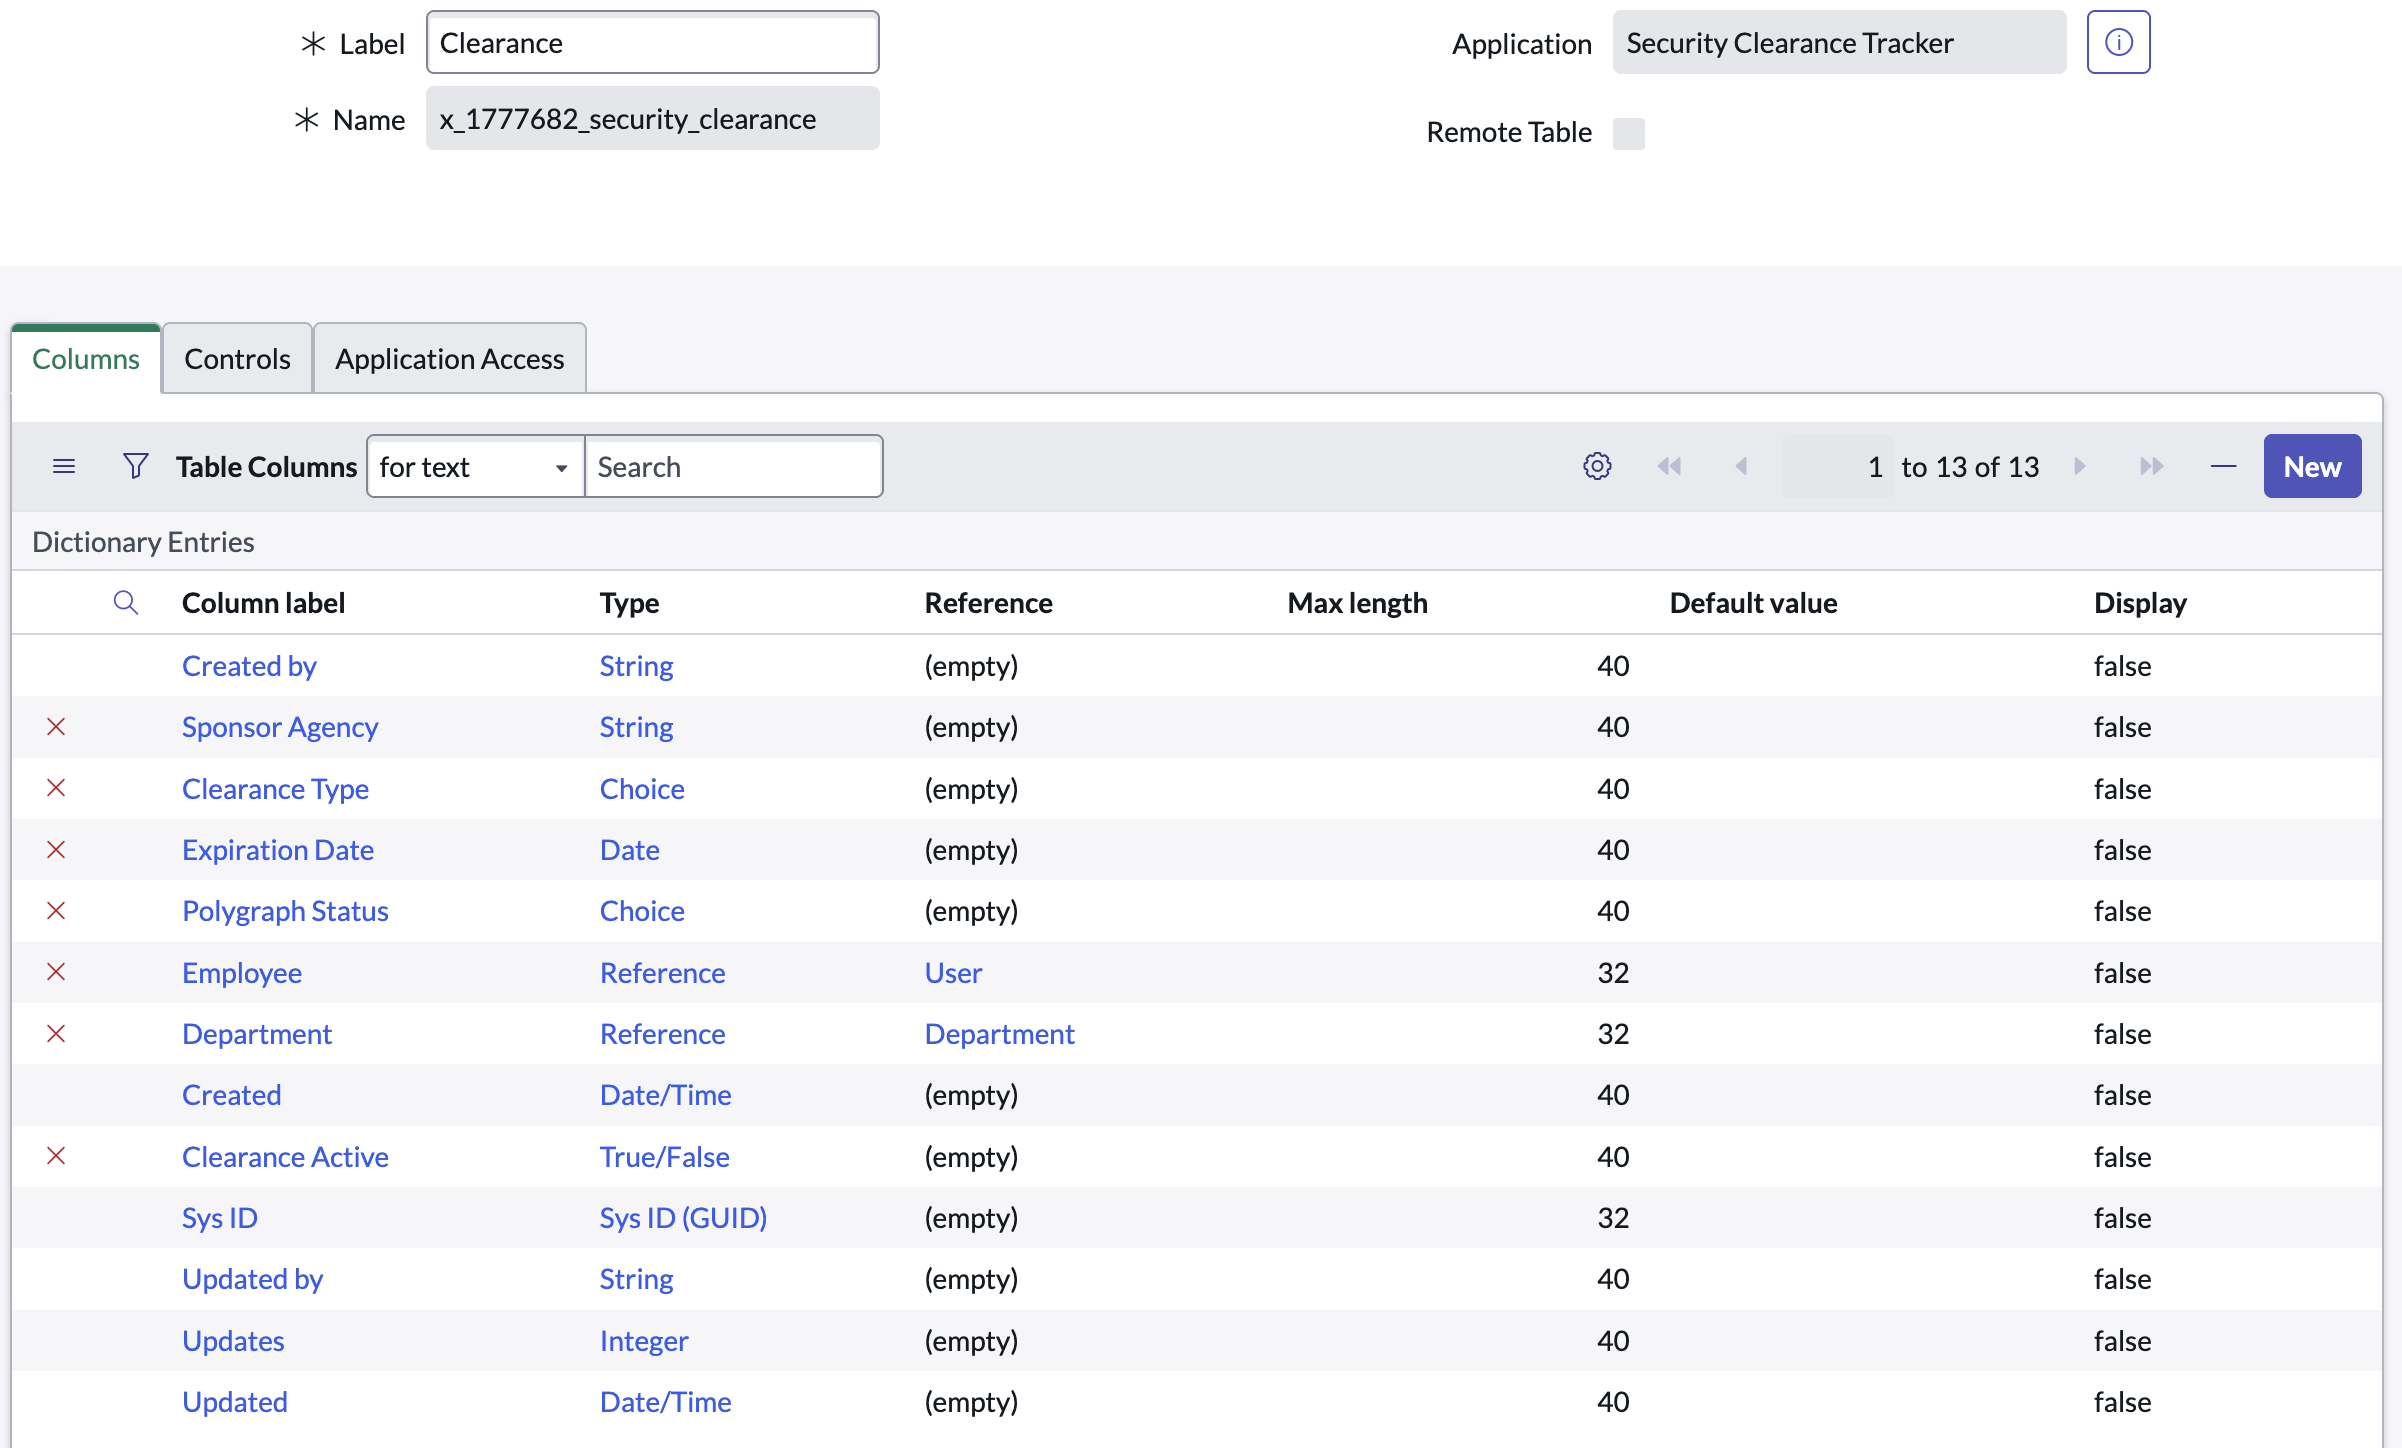Open the 'for text' search dropdown
Screen dimensions: 2402x1448
pos(475,467)
